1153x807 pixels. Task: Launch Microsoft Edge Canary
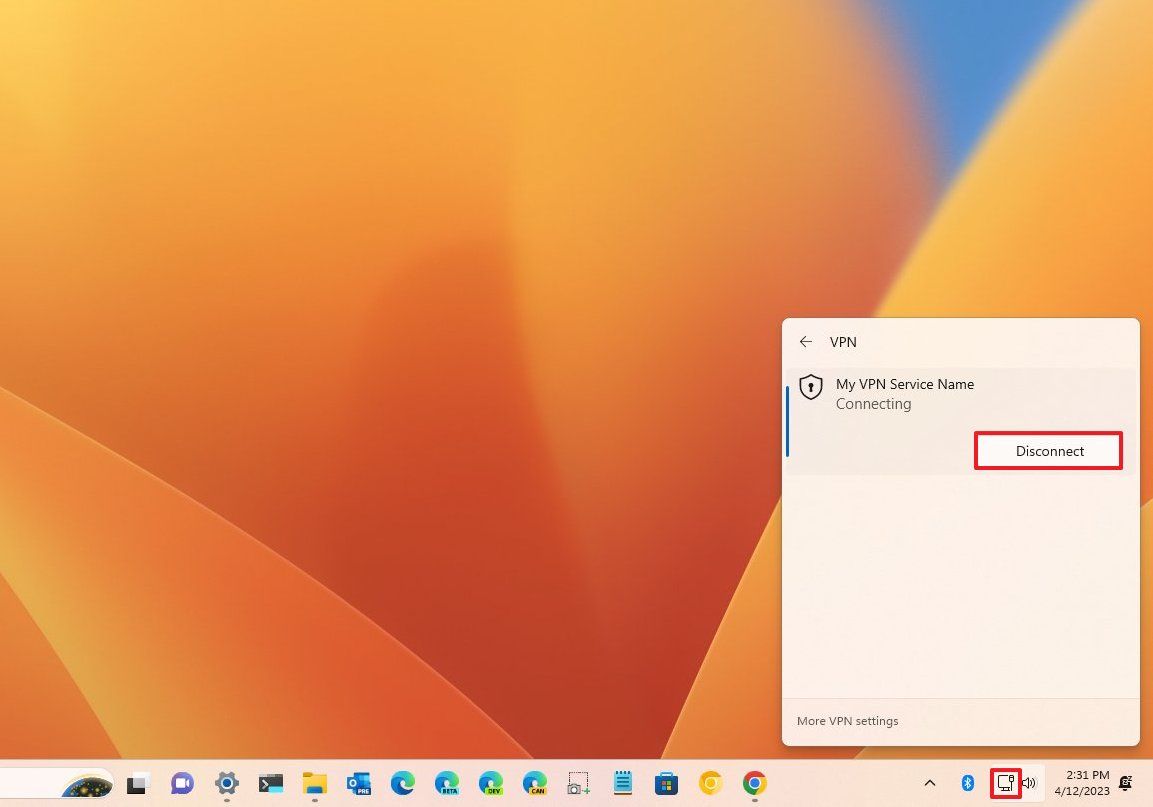click(535, 783)
